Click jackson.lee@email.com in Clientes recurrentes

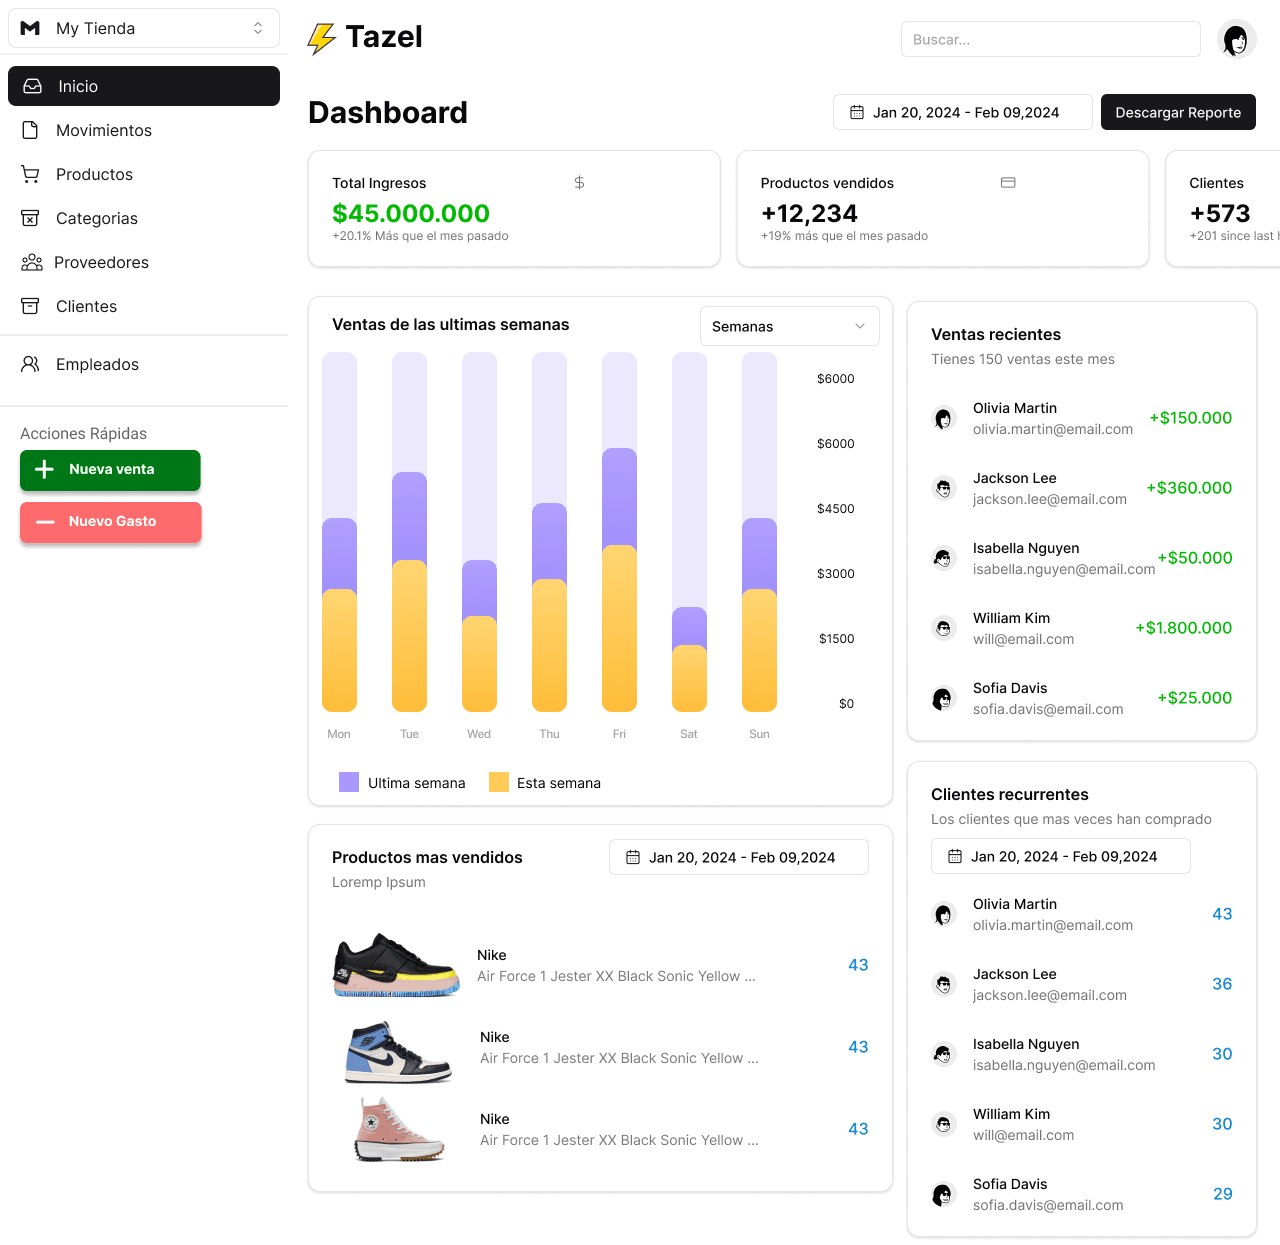click(x=1050, y=995)
